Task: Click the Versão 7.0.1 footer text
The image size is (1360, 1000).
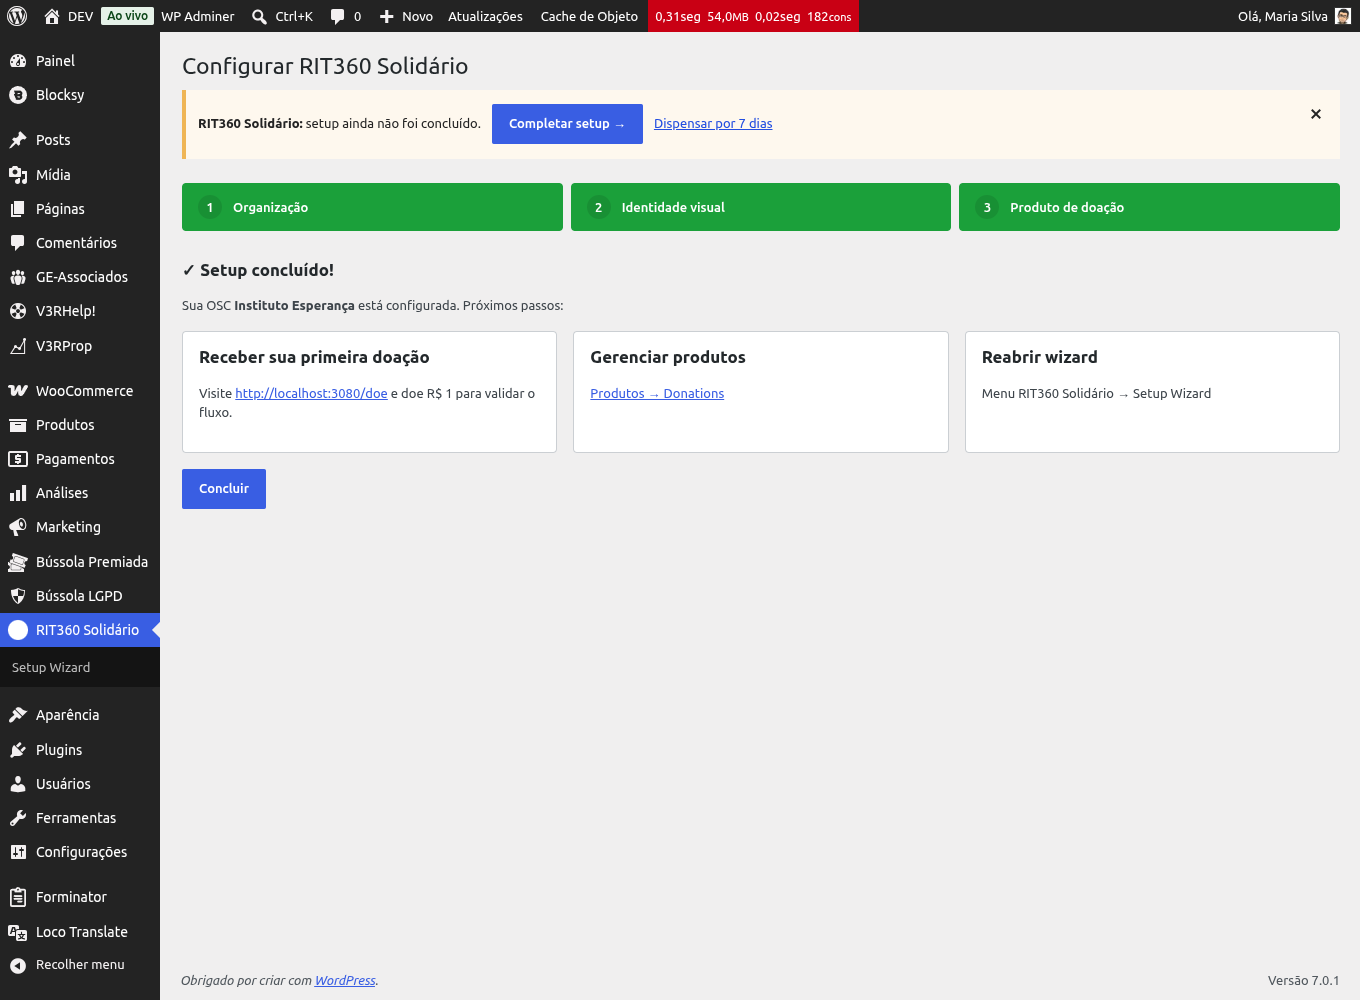Action: [x=1303, y=981]
